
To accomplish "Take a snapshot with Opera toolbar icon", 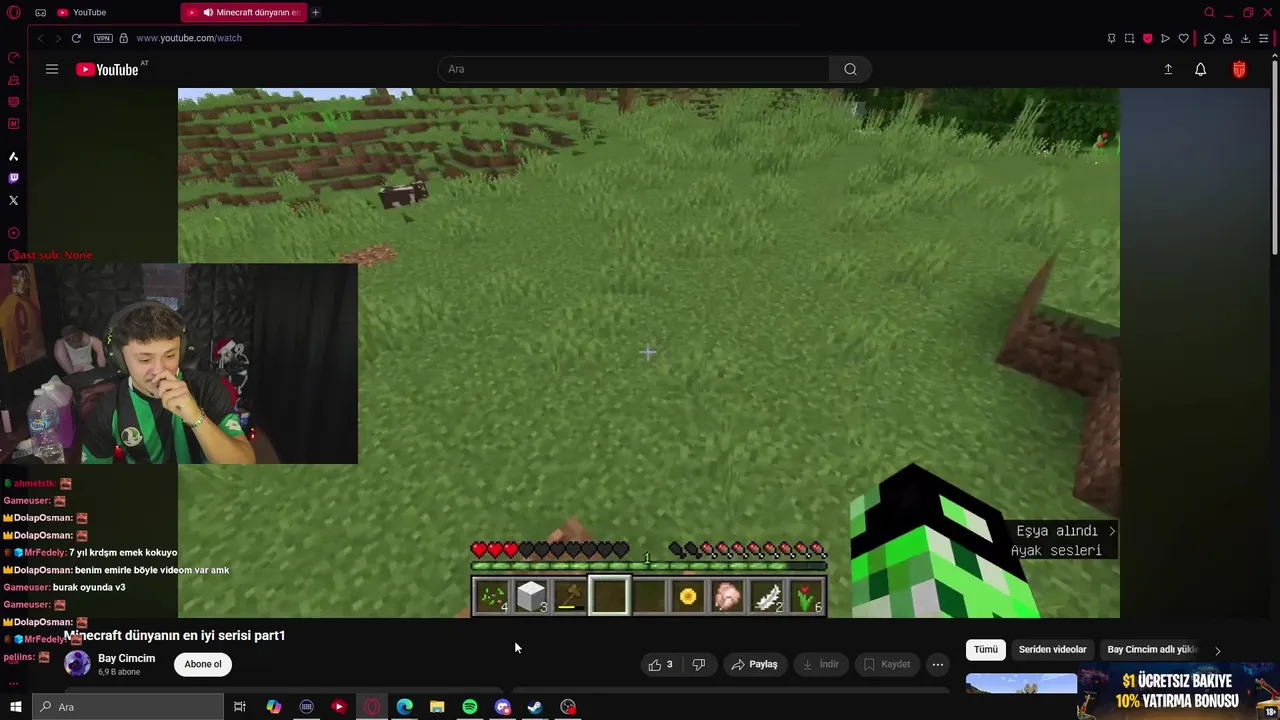I will (1129, 38).
